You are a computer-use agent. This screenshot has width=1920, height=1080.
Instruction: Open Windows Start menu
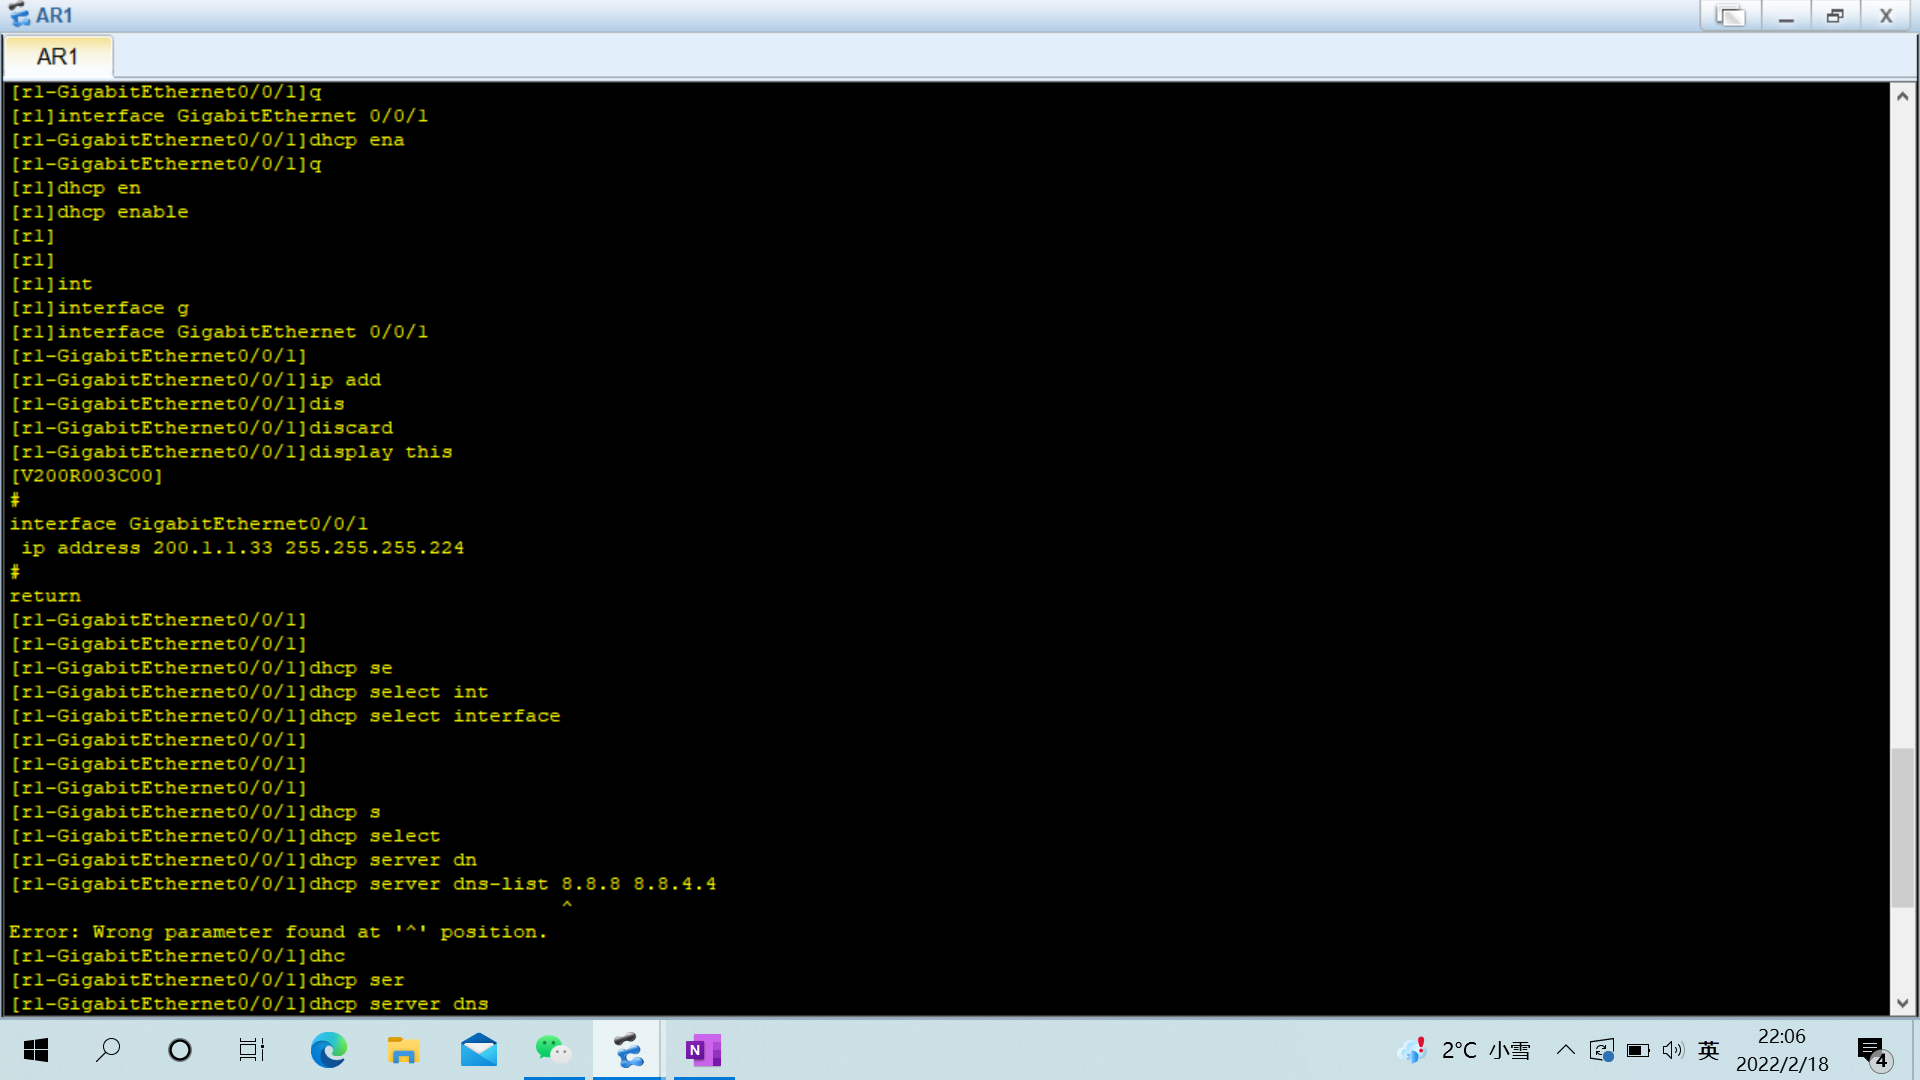[36, 1050]
